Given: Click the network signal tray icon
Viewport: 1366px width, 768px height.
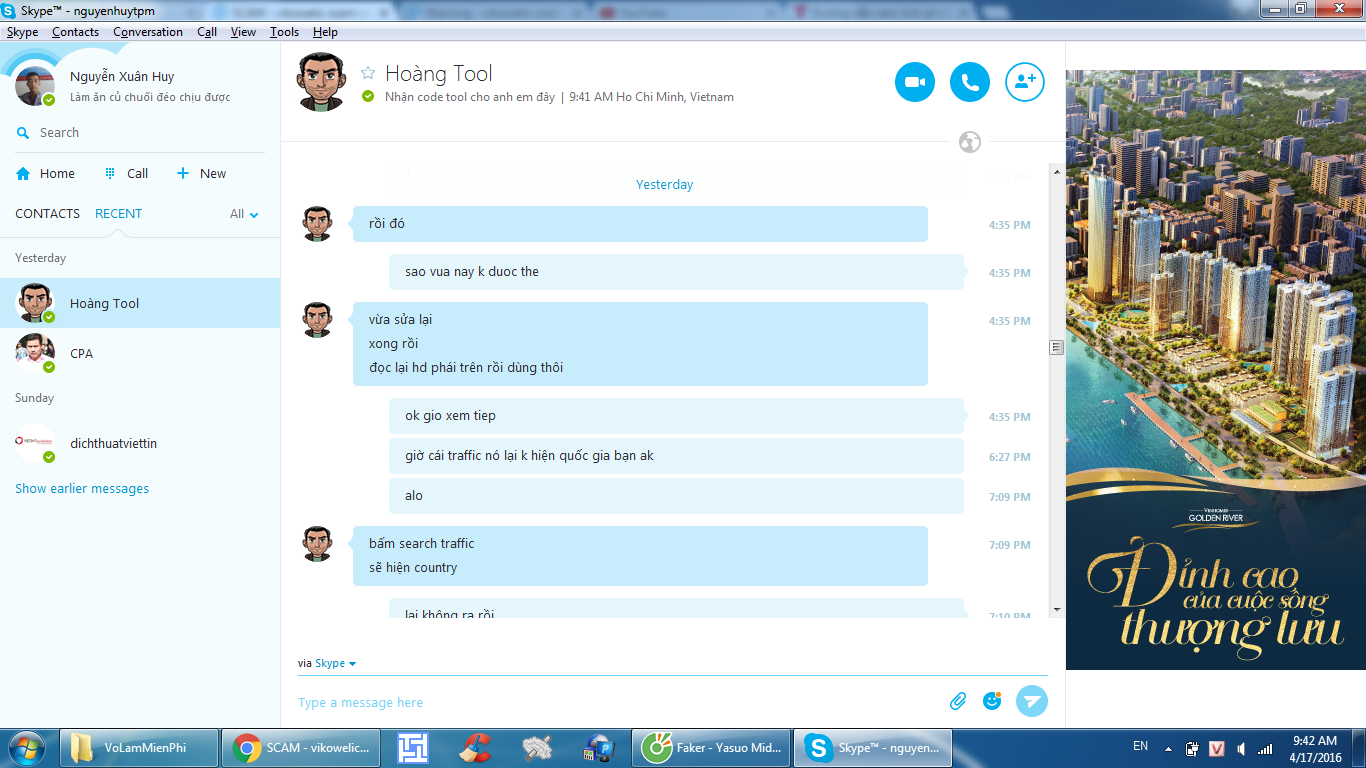Looking at the screenshot, I should [x=1265, y=748].
